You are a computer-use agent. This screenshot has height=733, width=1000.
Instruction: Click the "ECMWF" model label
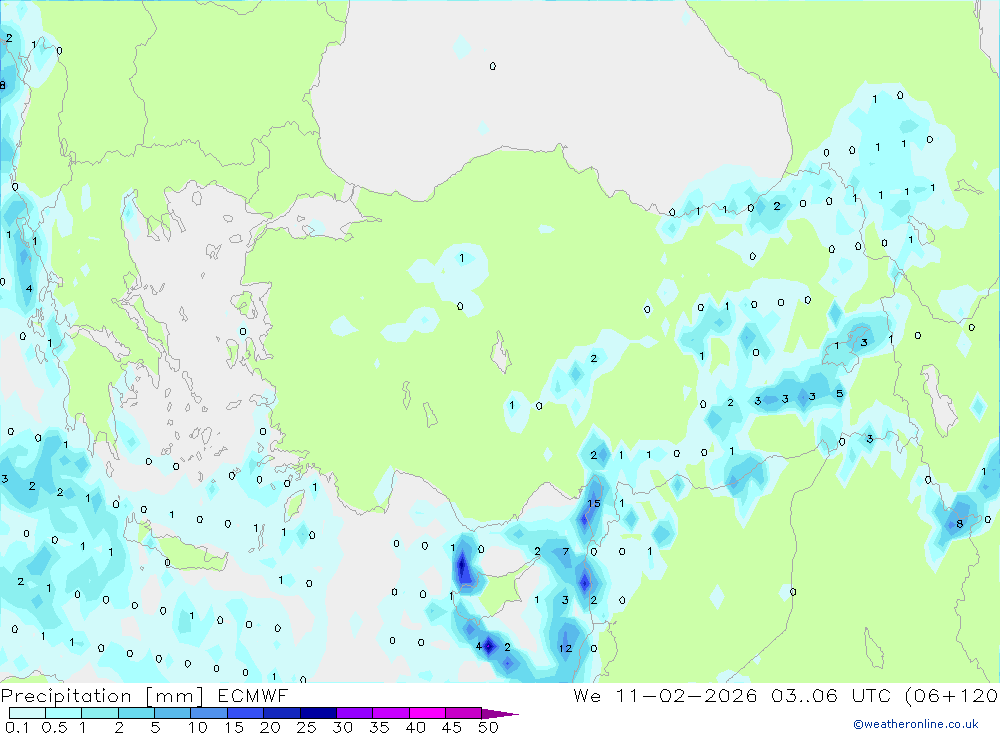coord(253,695)
